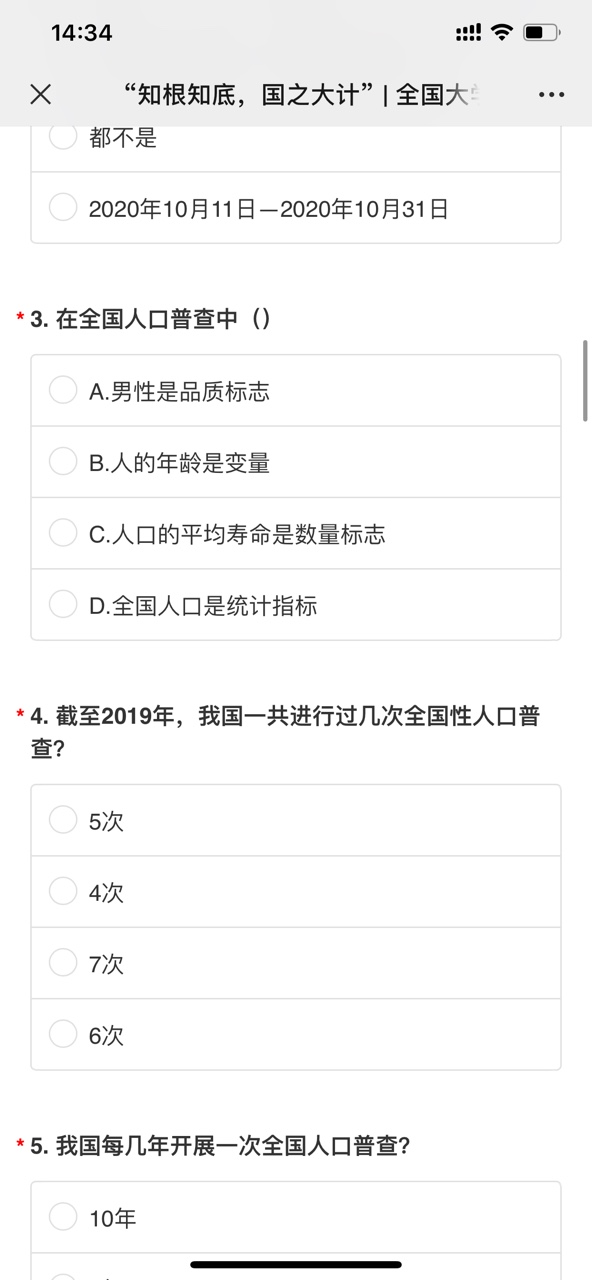Image resolution: width=592 pixels, height=1280 pixels.
Task: Mark D.全国人口是统计指标 as answer
Action: coord(296,605)
